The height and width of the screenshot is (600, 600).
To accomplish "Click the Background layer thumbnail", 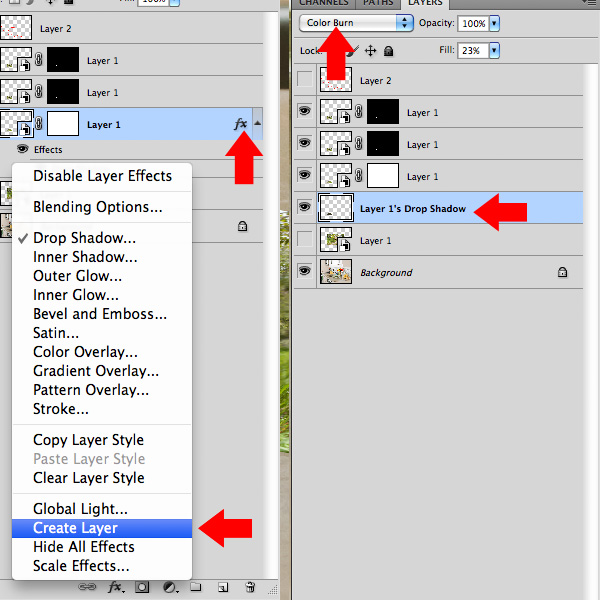I will pos(336,272).
